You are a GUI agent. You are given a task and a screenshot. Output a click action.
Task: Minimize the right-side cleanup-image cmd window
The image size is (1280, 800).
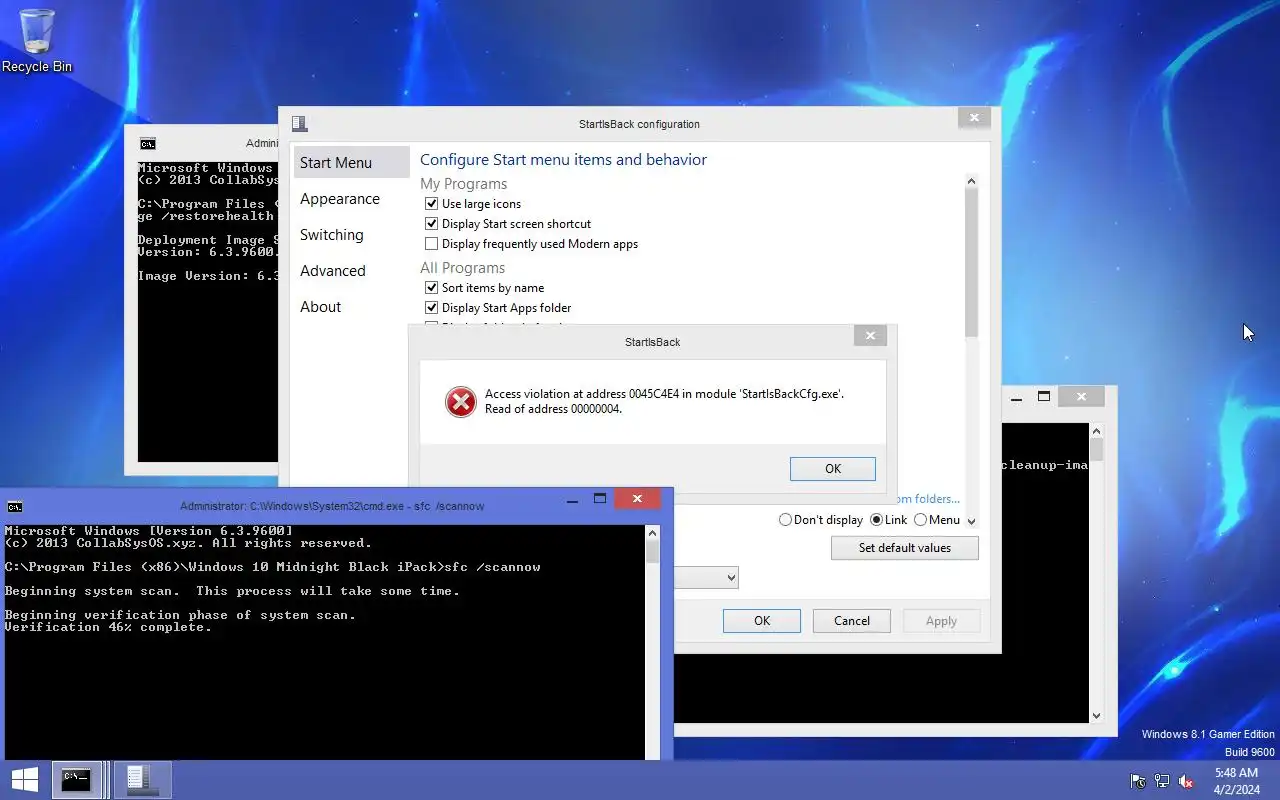[x=1016, y=397]
